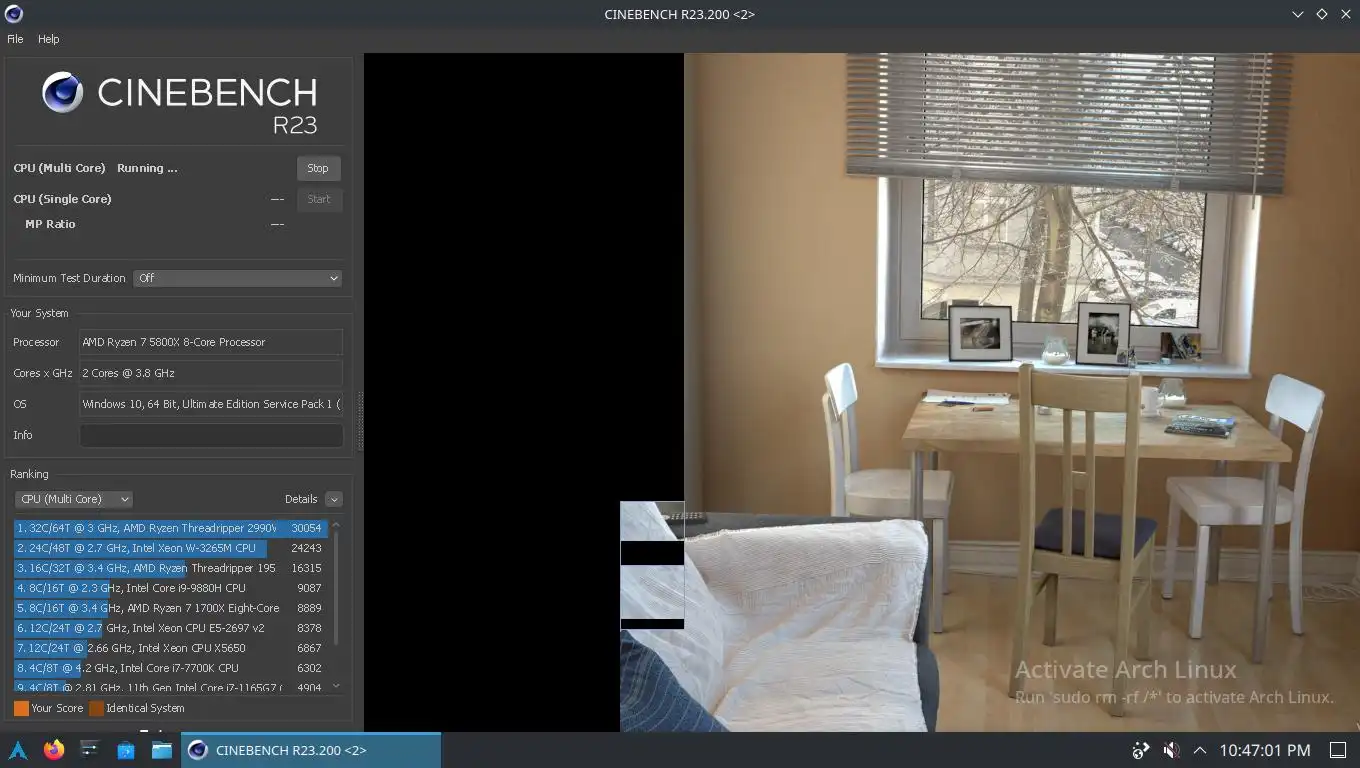Click the brown Identical System swatch
Image resolution: width=1360 pixels, height=768 pixels.
click(96, 708)
